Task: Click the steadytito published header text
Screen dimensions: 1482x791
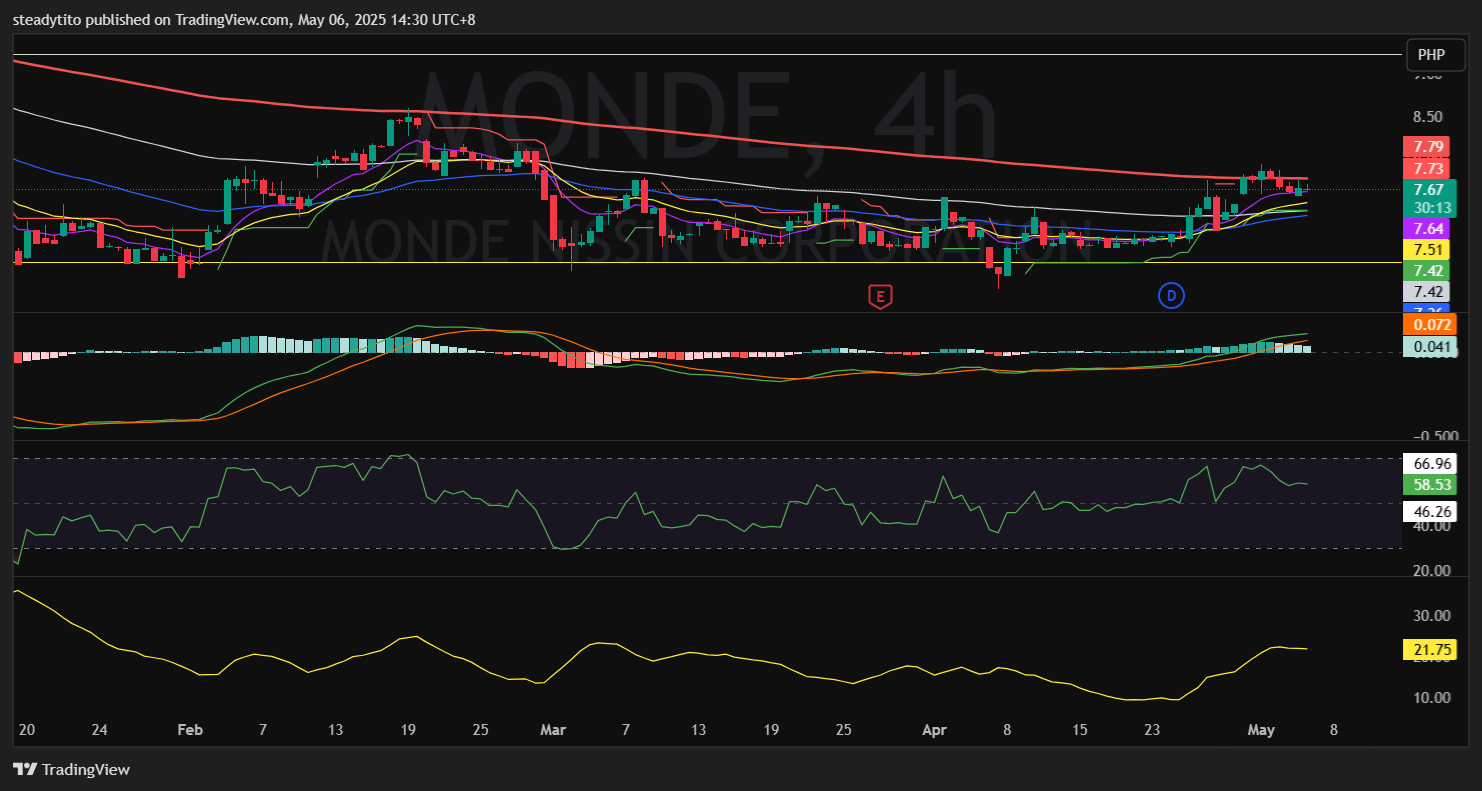Action: pyautogui.click(x=244, y=19)
